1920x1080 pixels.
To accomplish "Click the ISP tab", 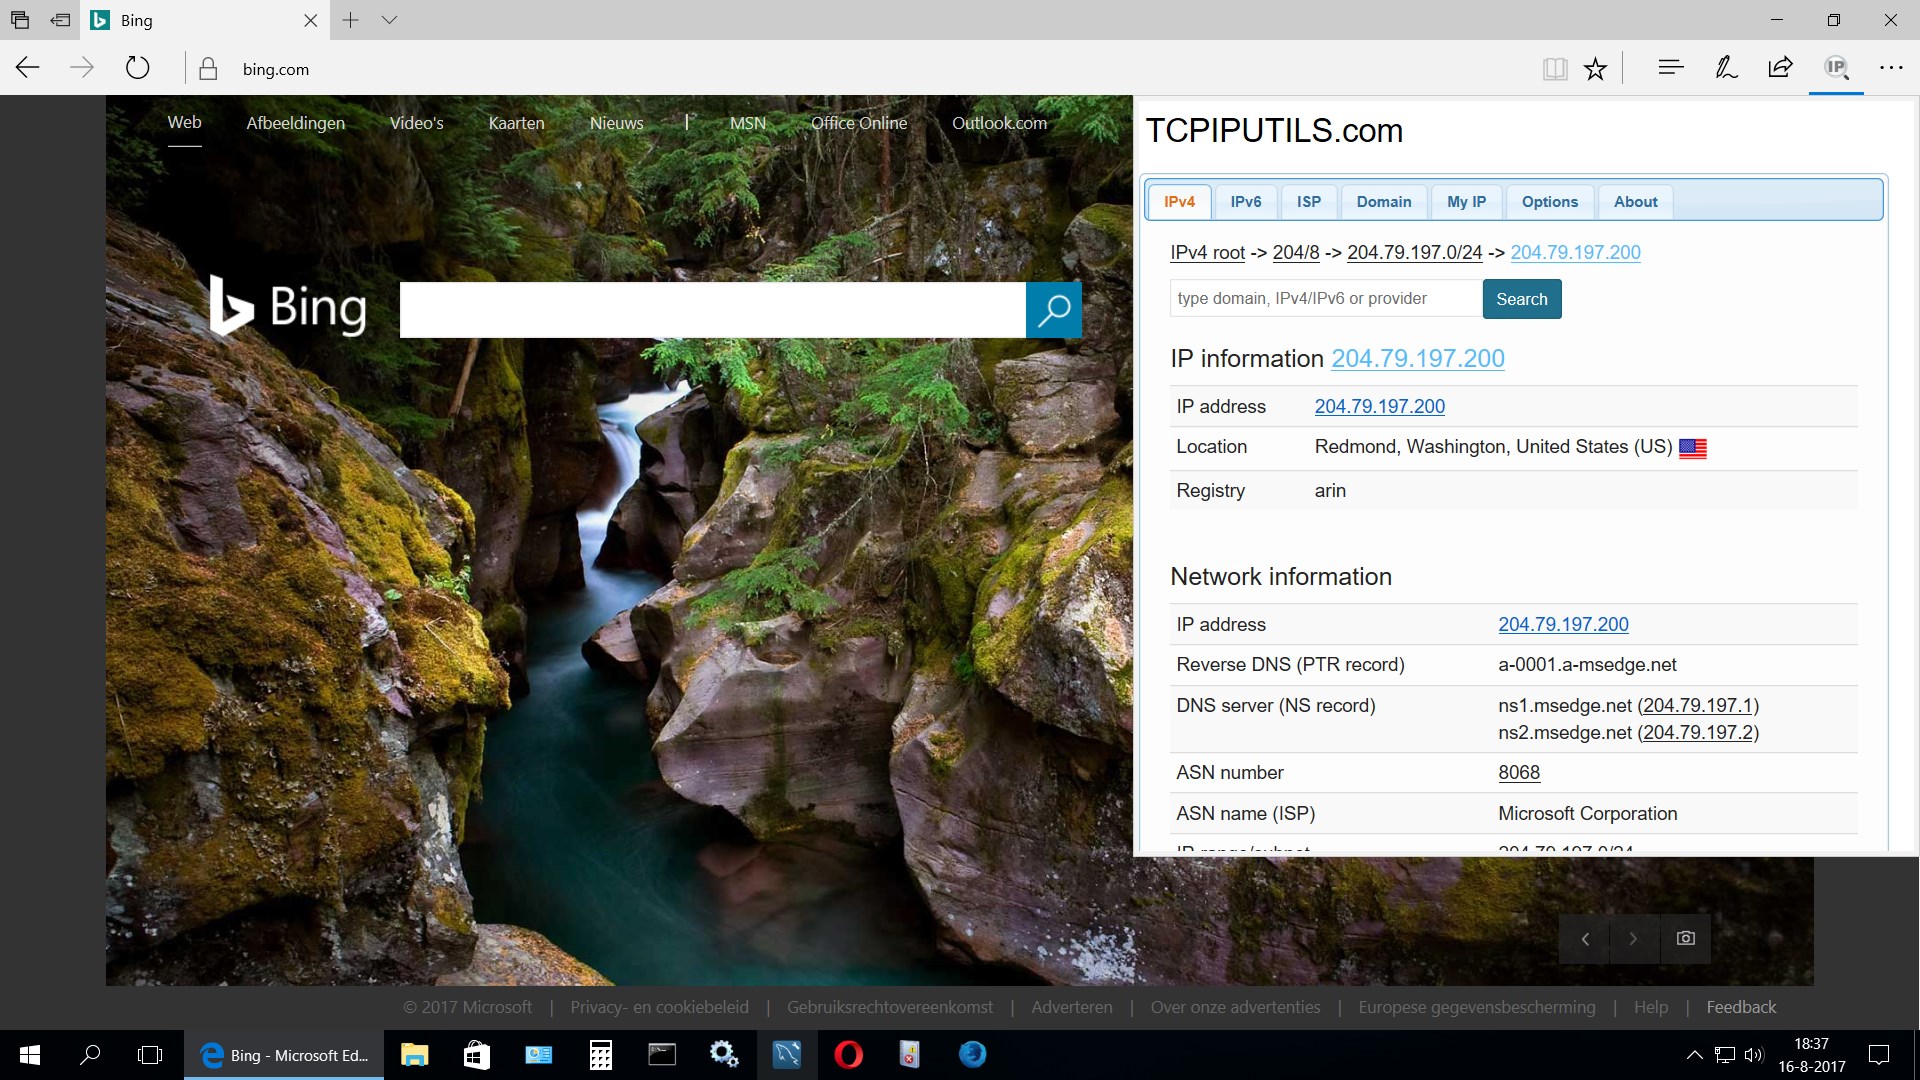I will point(1308,200).
